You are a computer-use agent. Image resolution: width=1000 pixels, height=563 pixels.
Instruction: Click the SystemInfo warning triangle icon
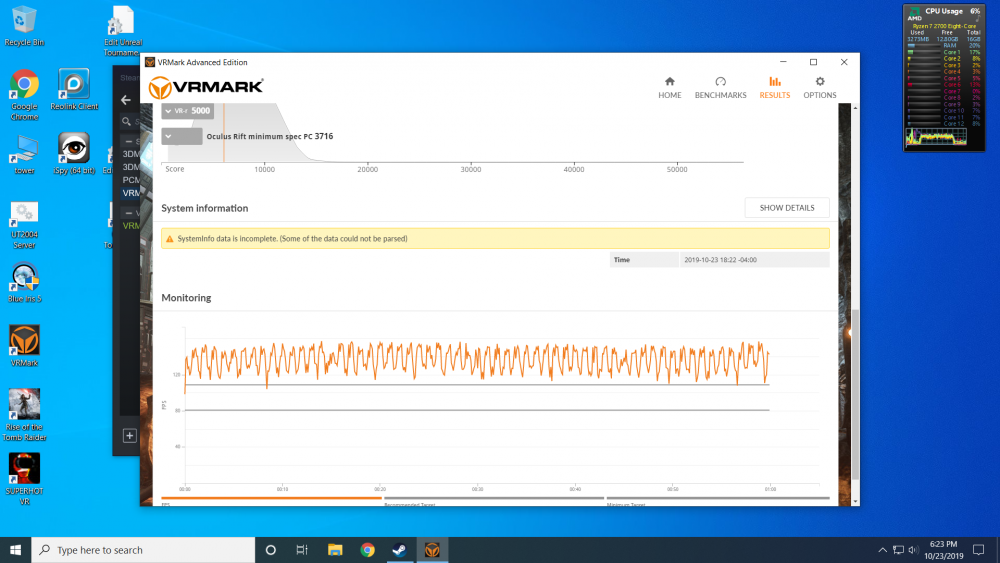tap(170, 239)
